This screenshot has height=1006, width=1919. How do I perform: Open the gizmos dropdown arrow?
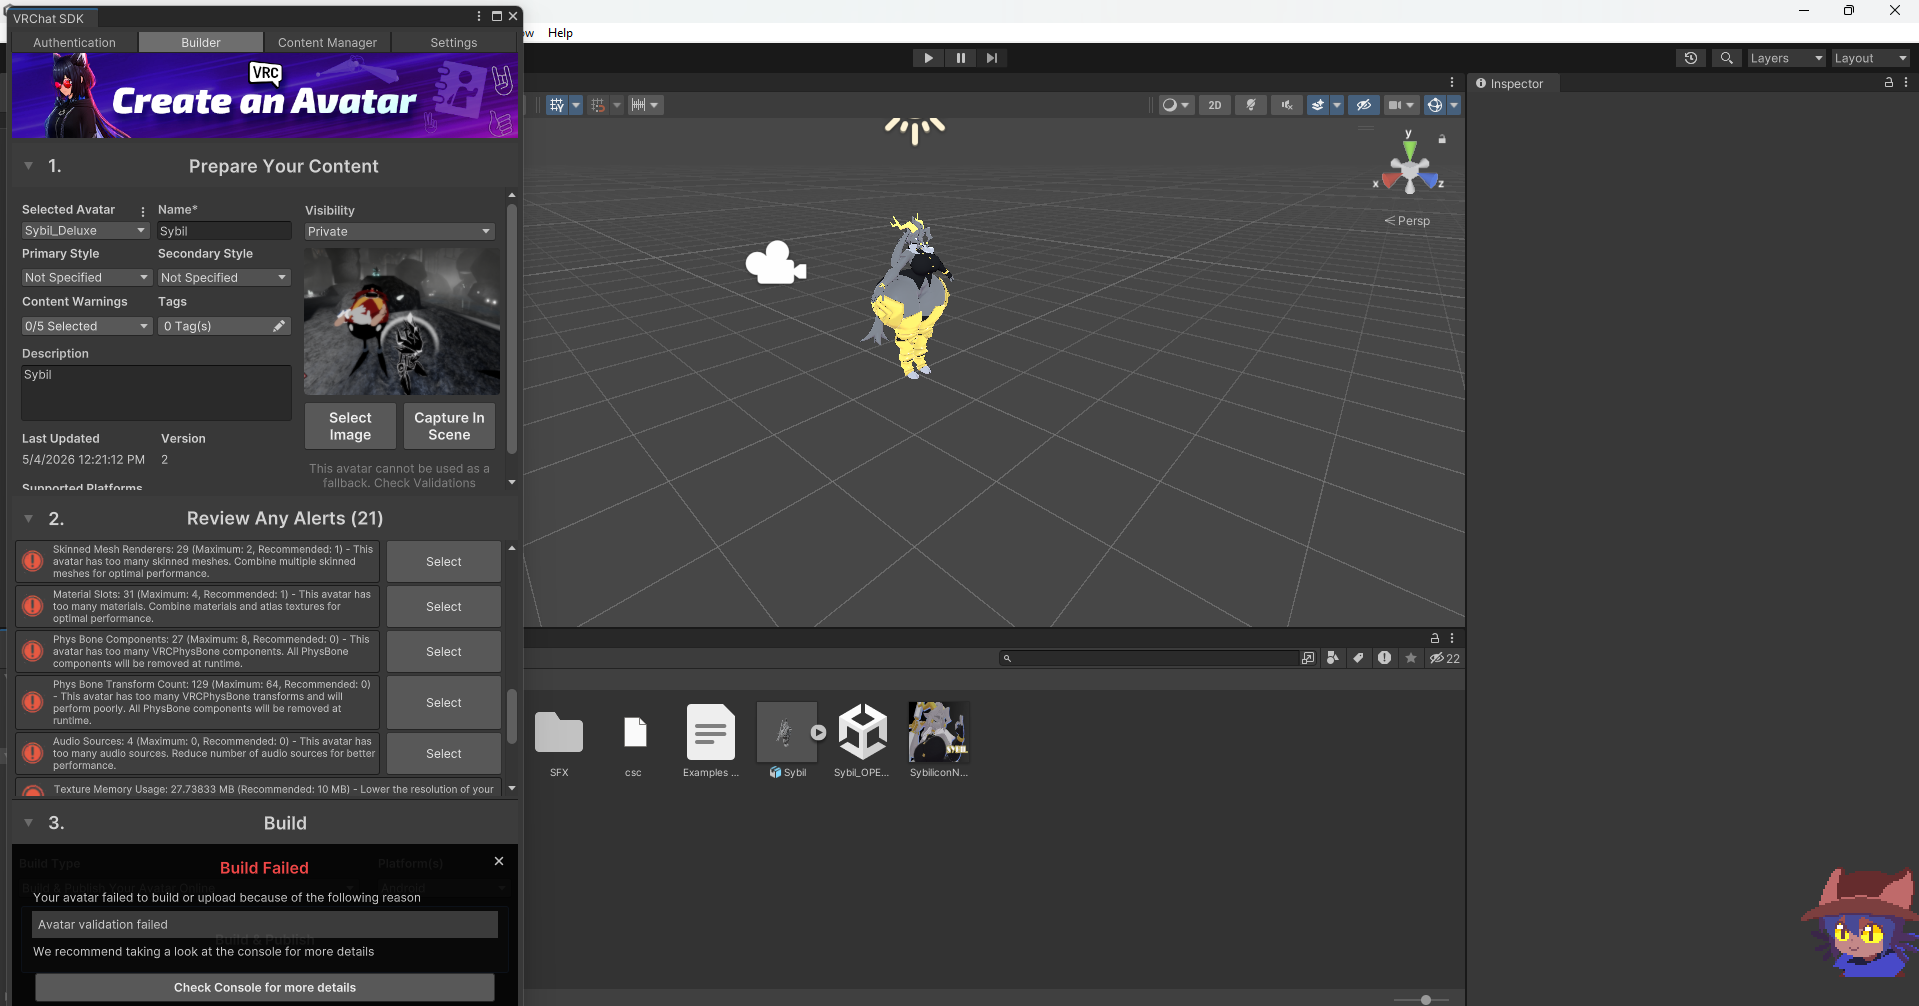(1454, 105)
